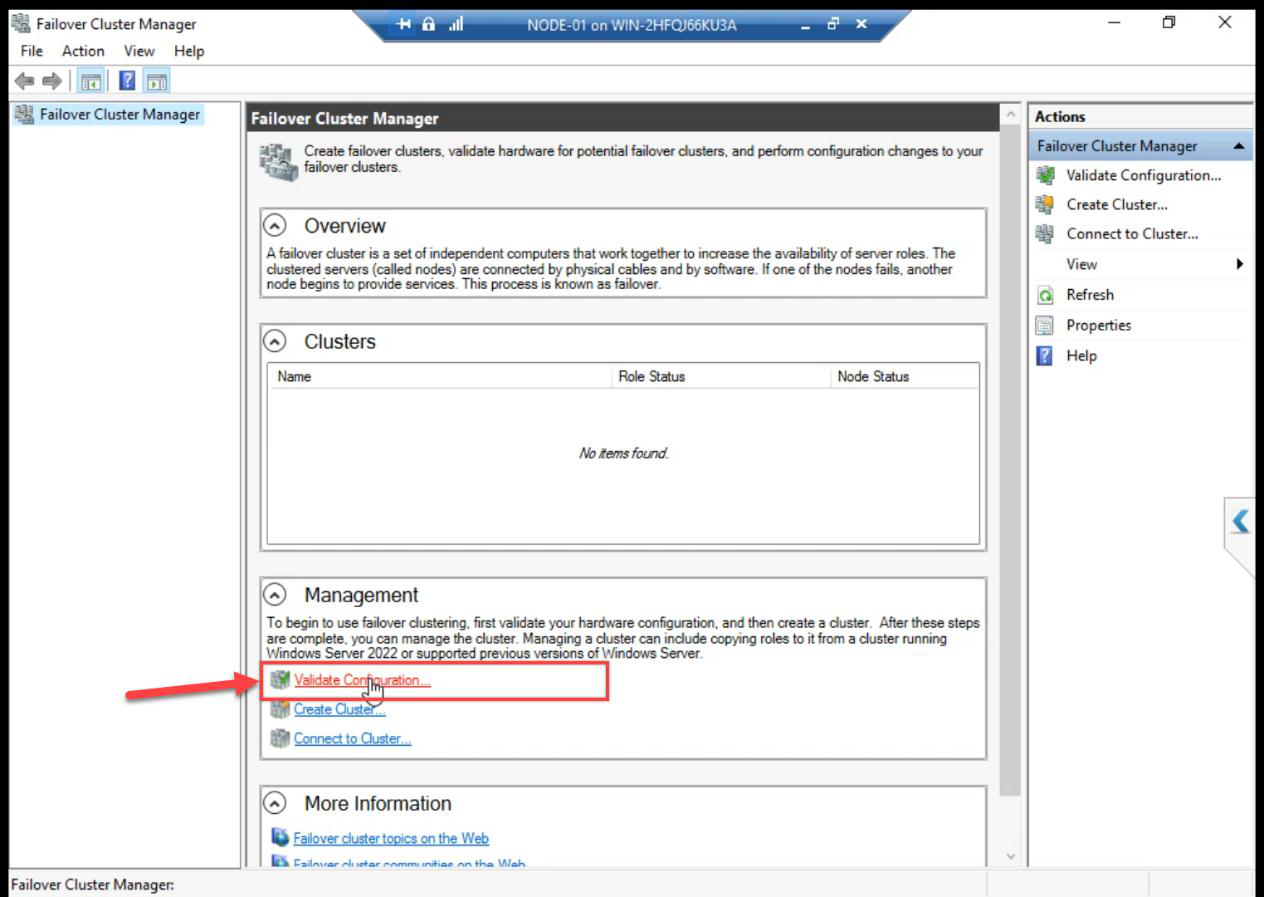This screenshot has width=1264, height=897.
Task: Click the blue Help toolbar icon
Action: tap(127, 81)
